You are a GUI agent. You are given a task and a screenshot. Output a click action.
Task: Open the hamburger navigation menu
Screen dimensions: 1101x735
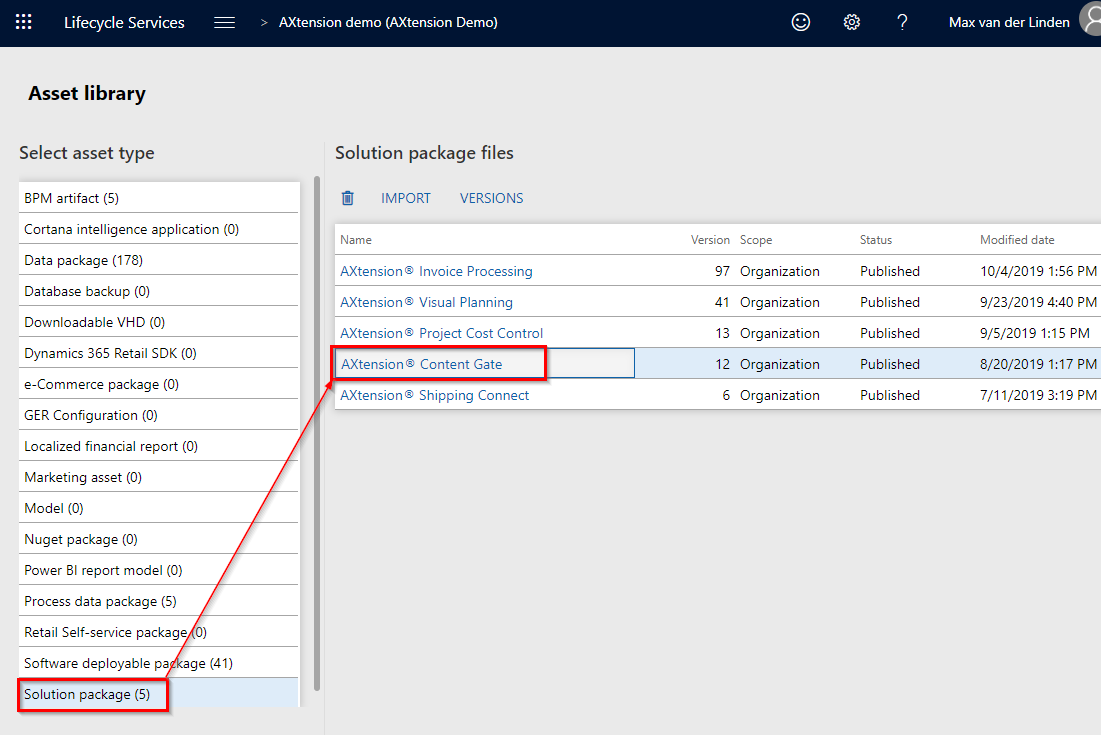(x=225, y=22)
